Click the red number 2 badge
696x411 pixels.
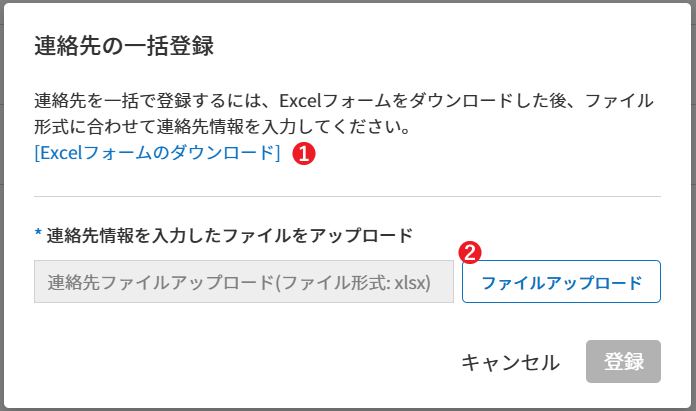point(467,251)
